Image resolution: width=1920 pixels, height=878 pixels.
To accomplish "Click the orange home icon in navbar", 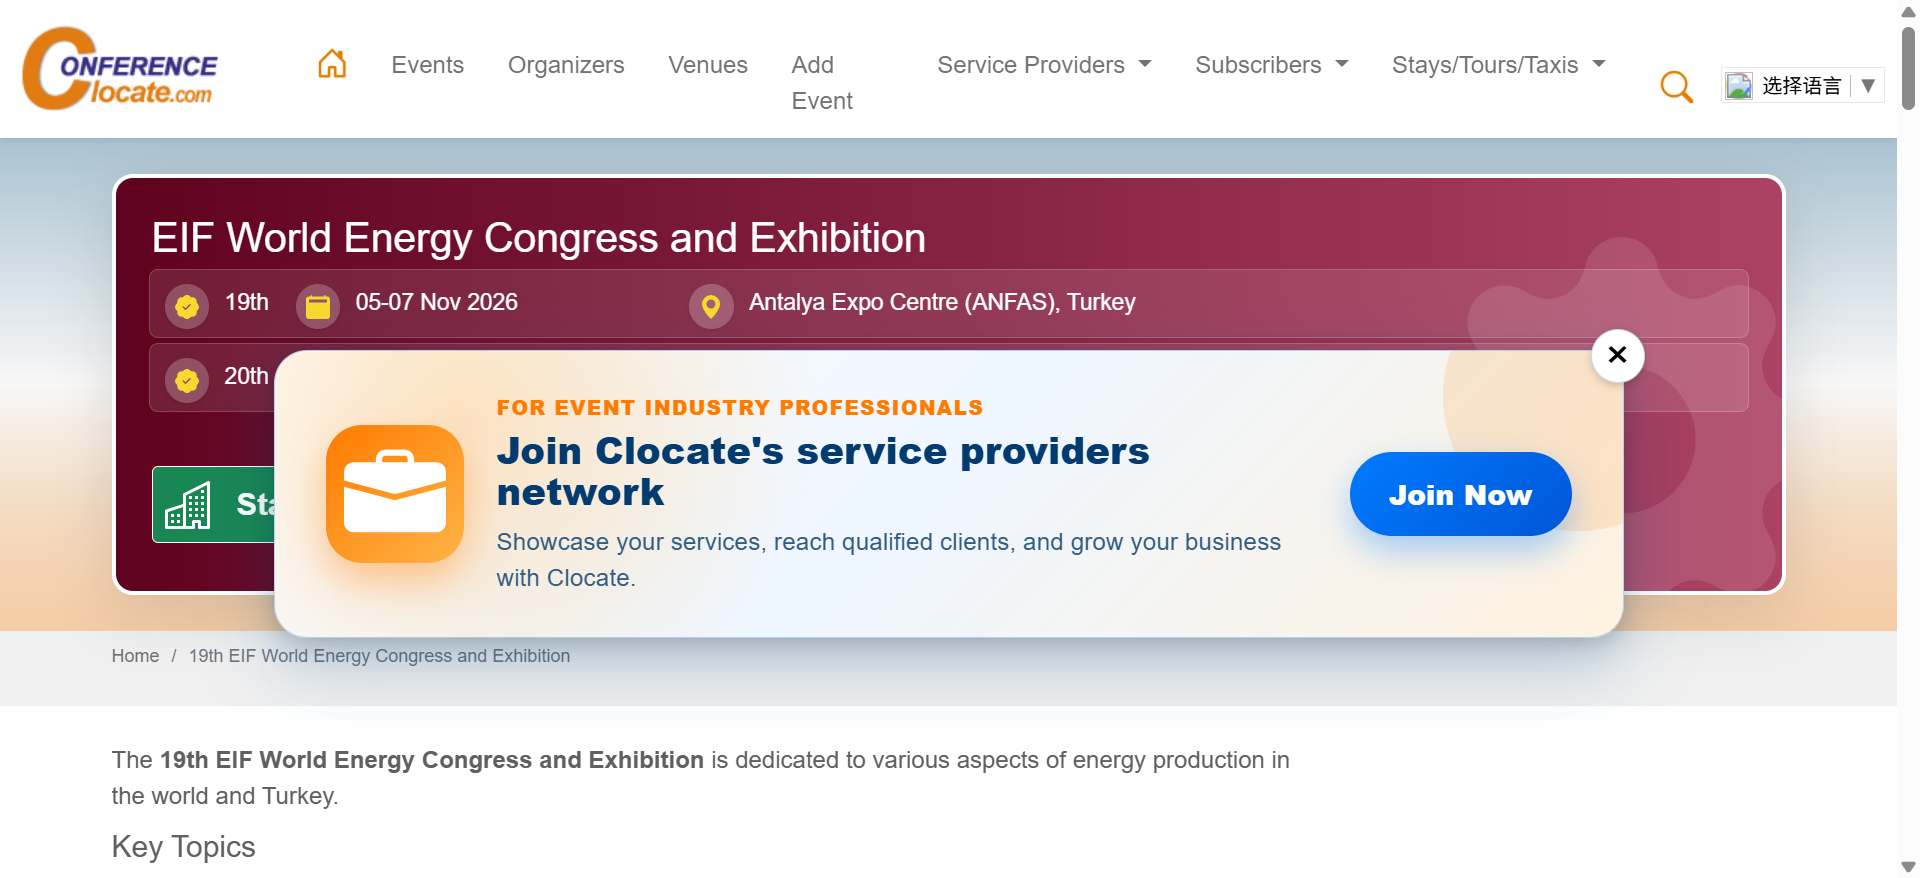I will point(332,64).
